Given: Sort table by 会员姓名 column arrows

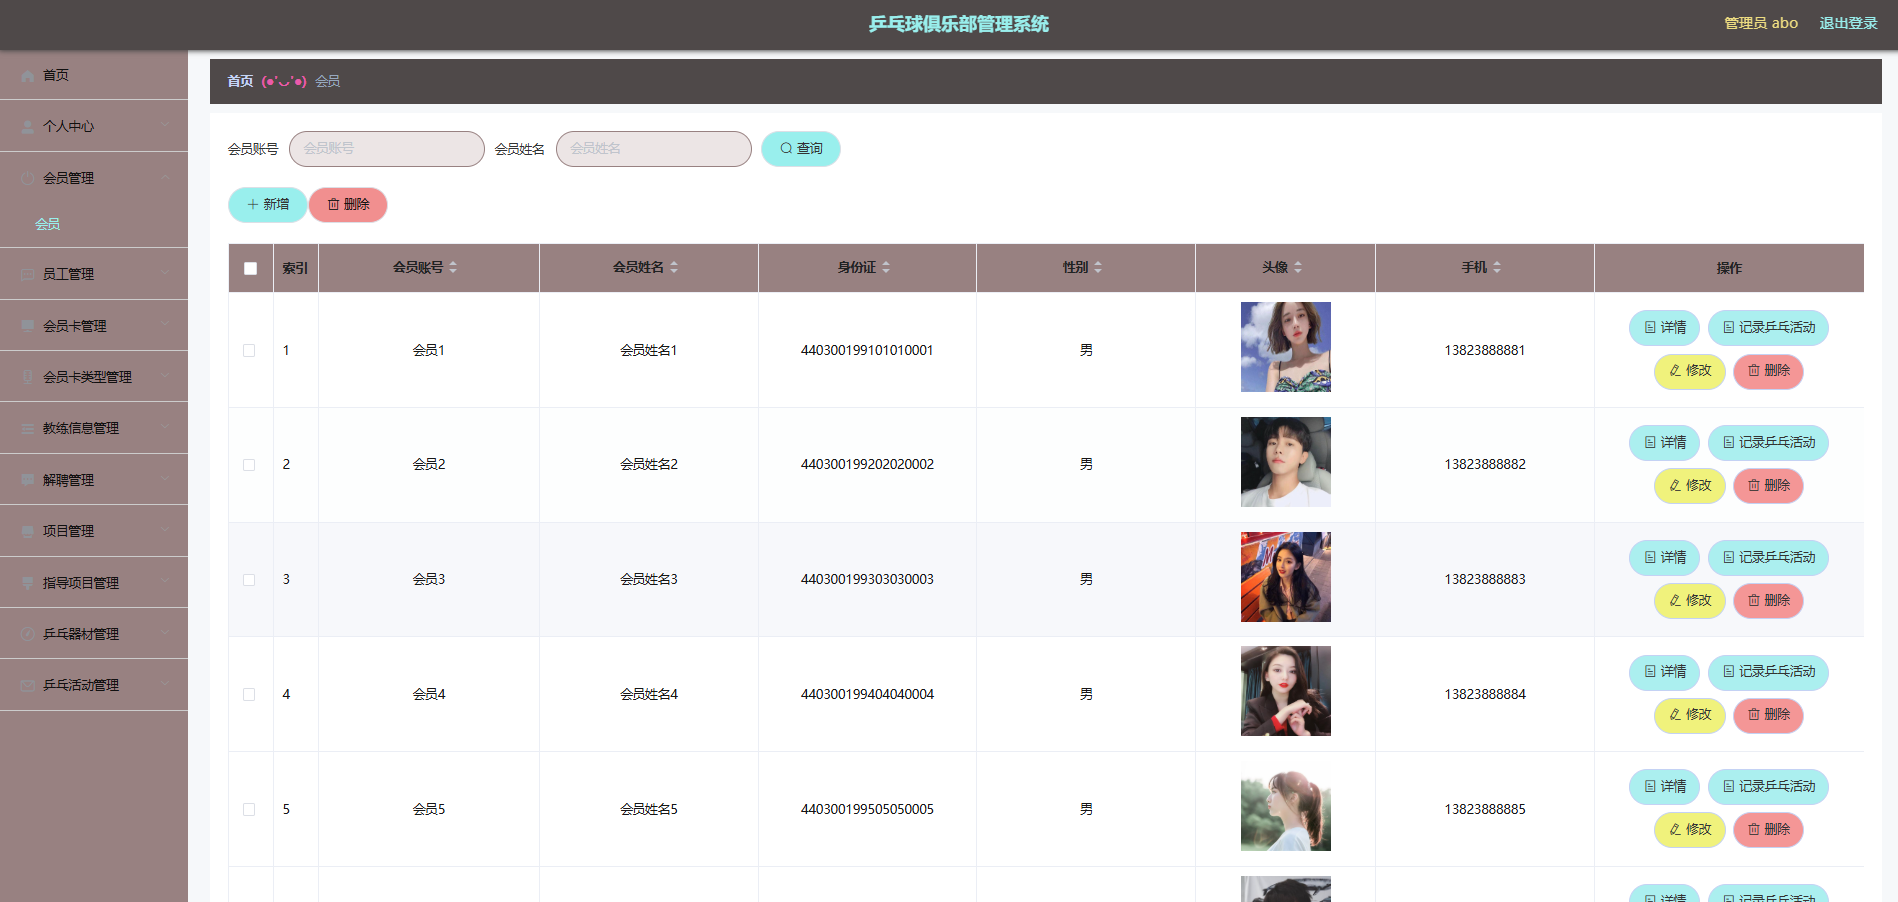Looking at the screenshot, I should [x=674, y=267].
